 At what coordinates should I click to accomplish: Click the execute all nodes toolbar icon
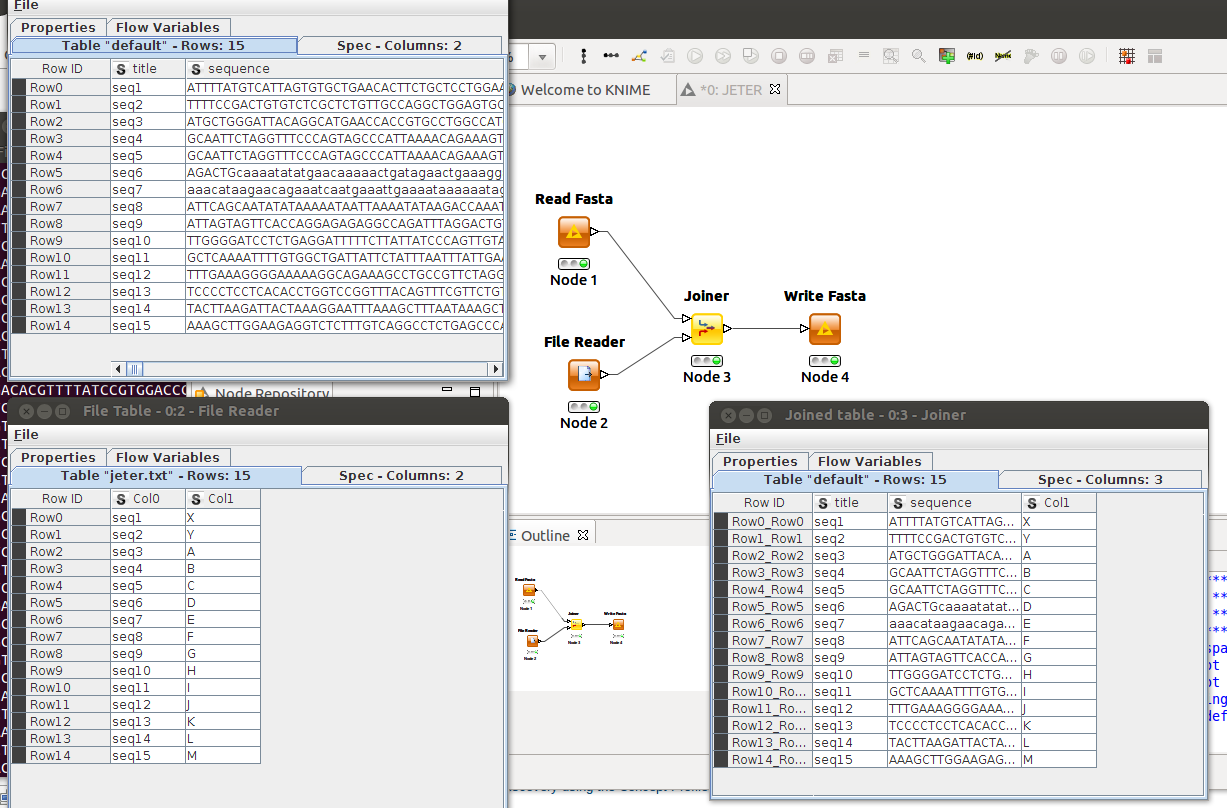(722, 55)
